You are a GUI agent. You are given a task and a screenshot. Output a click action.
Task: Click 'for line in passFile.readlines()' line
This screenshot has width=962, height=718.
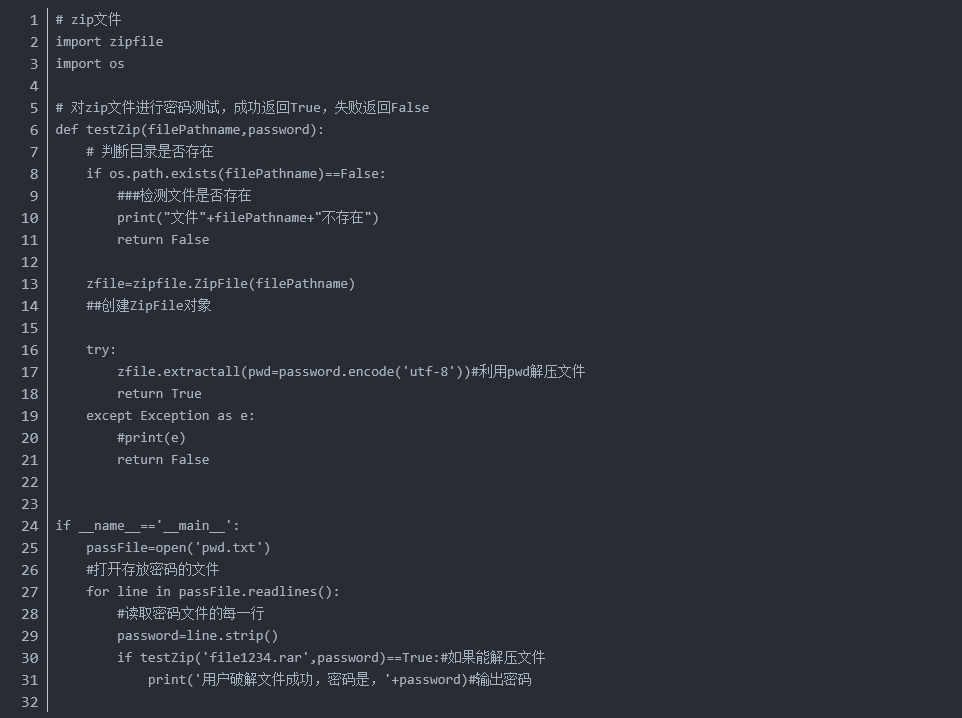pyautogui.click(x=212, y=592)
